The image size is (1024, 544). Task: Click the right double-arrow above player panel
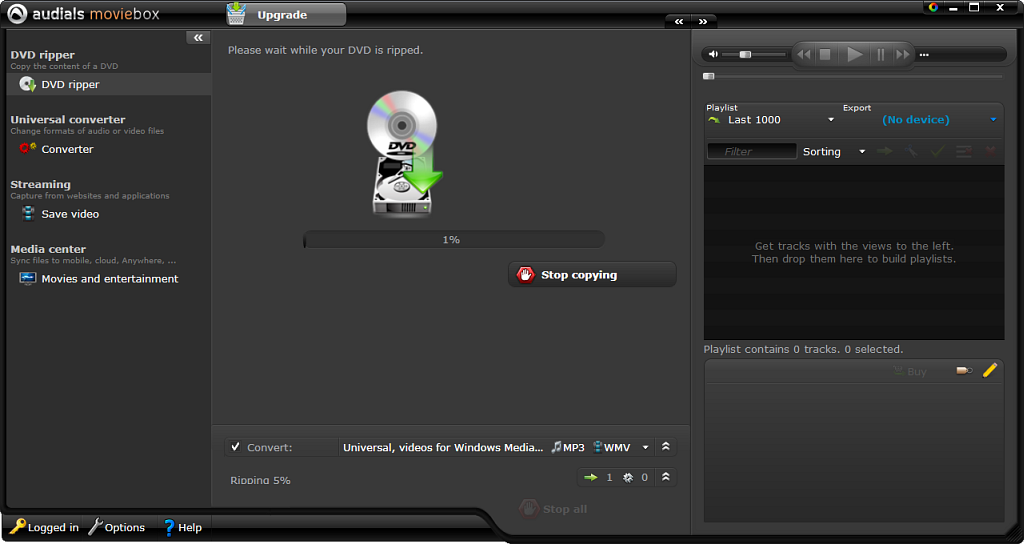click(703, 22)
